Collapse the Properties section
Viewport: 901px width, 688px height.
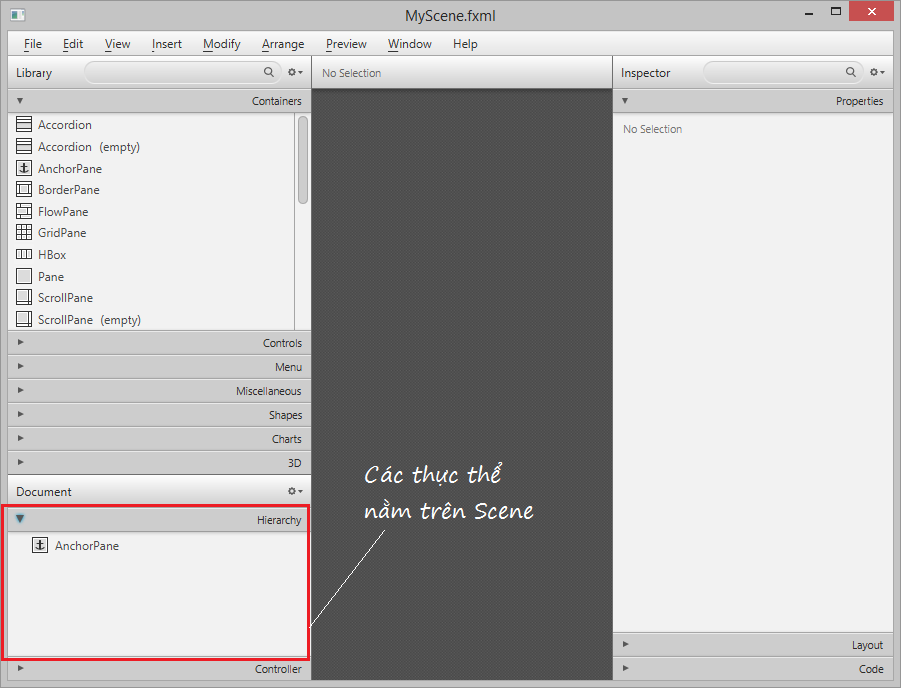(625, 101)
